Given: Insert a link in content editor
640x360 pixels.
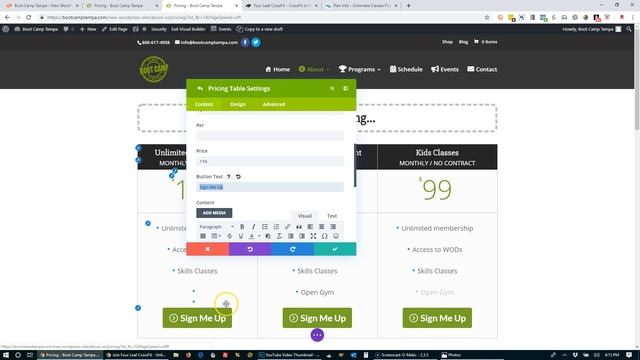Looking at the screenshot, I should pyautogui.click(x=288, y=227).
